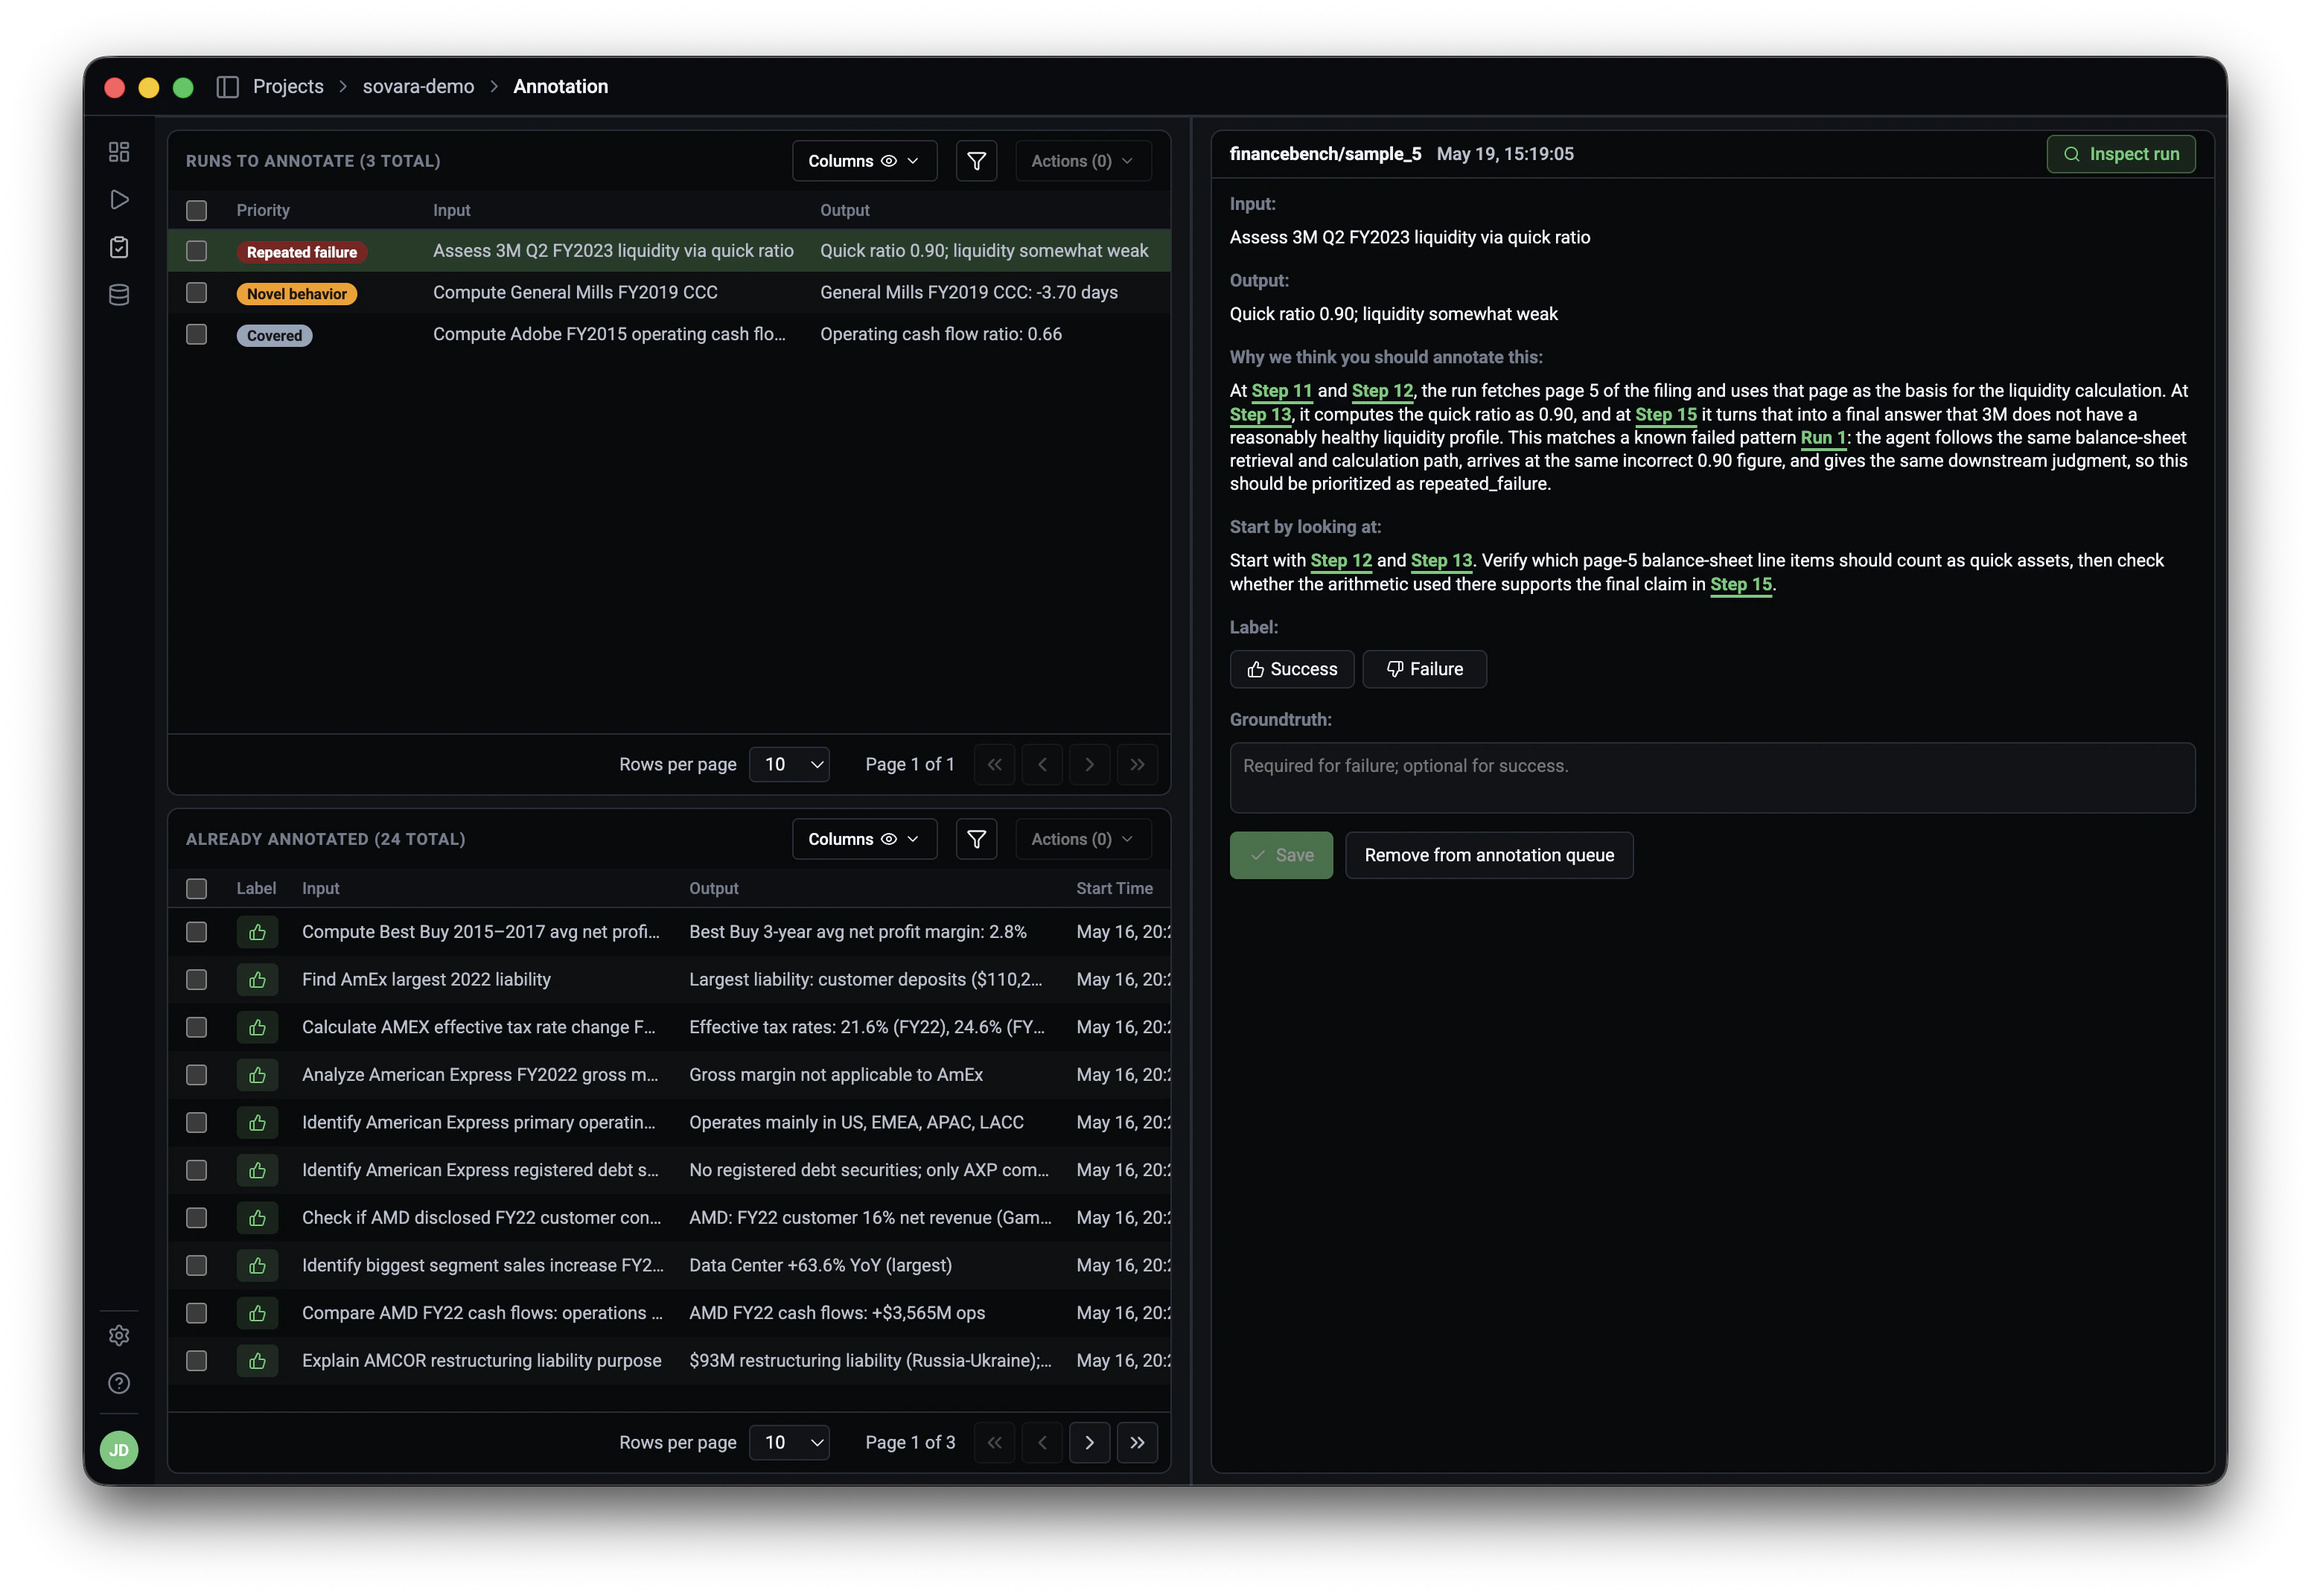Click the Inspect run button

(2120, 154)
